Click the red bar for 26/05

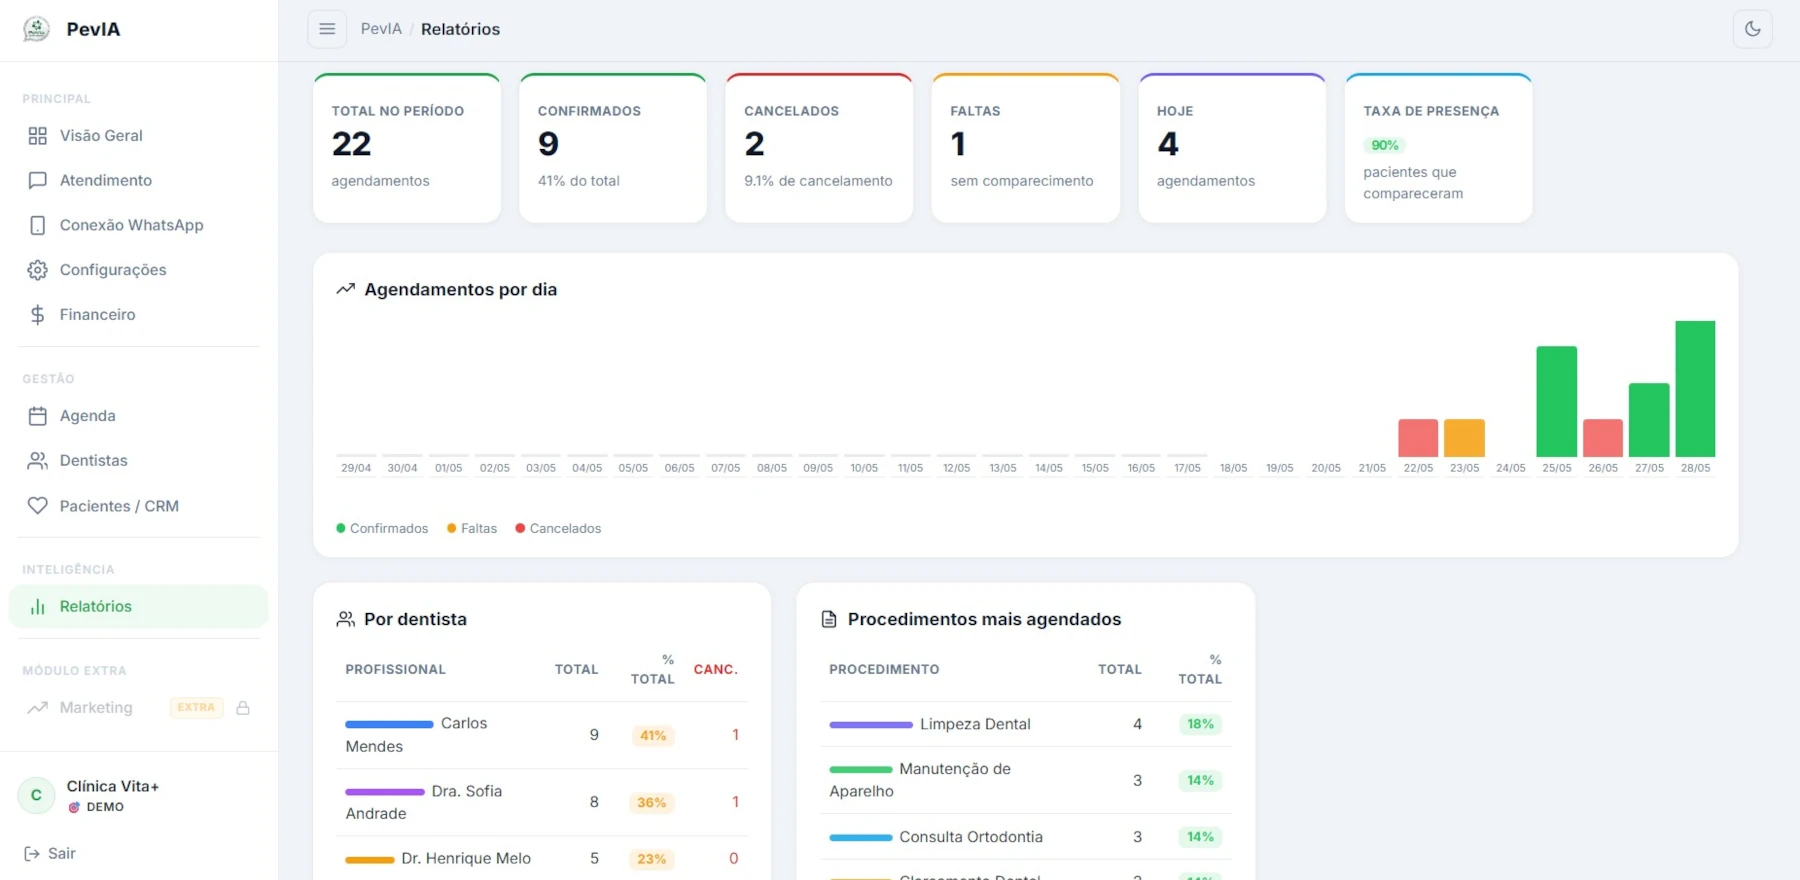(1603, 438)
